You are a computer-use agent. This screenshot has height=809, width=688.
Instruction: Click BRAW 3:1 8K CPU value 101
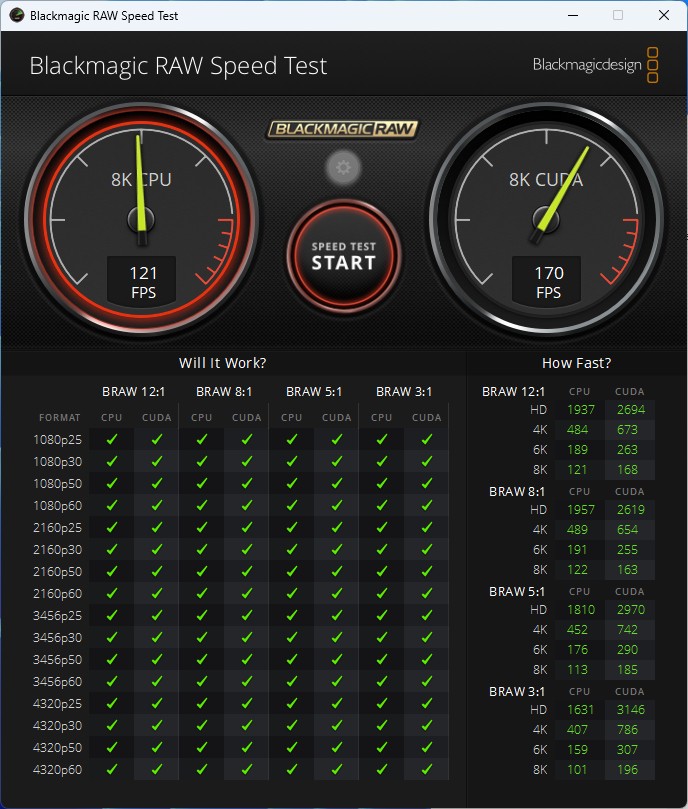[x=577, y=770]
